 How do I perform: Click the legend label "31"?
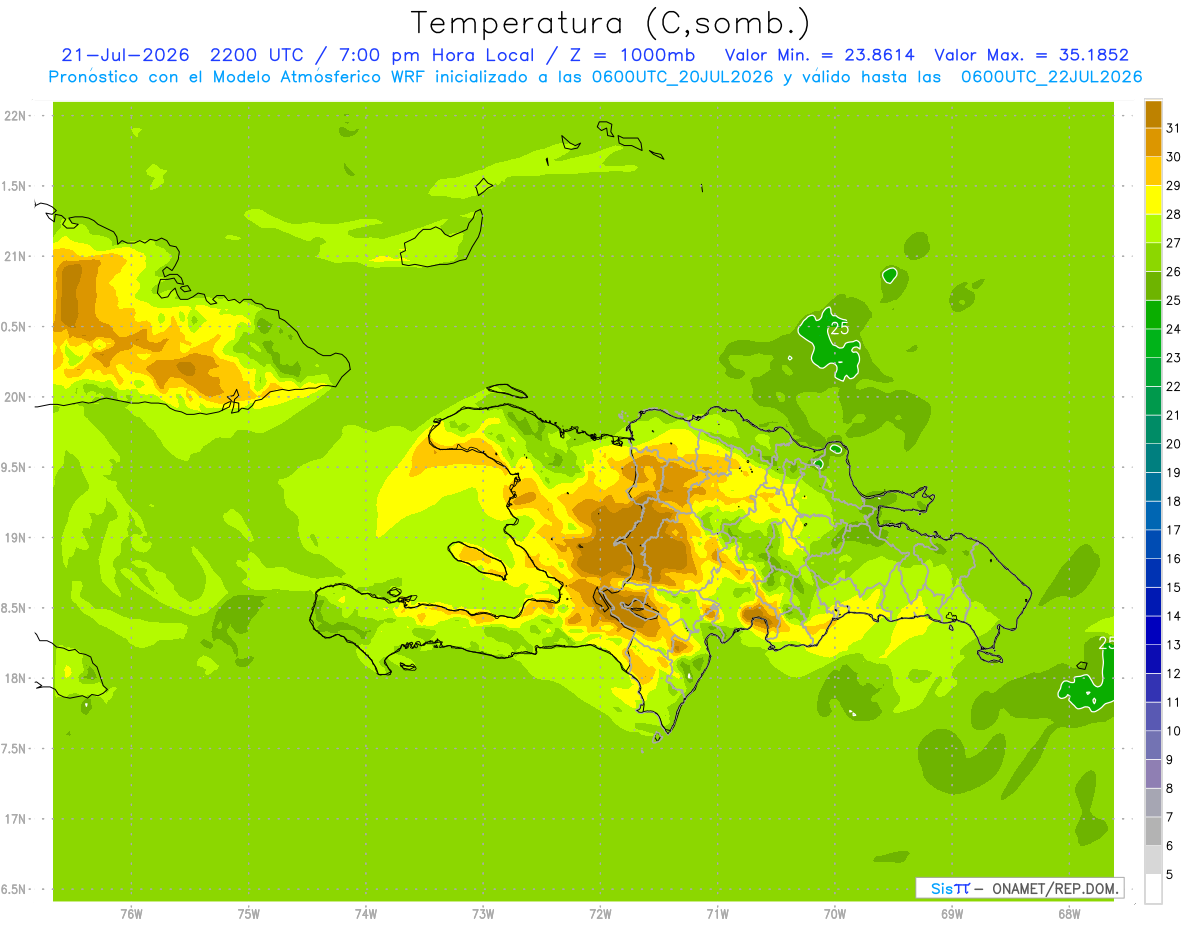point(1173,128)
